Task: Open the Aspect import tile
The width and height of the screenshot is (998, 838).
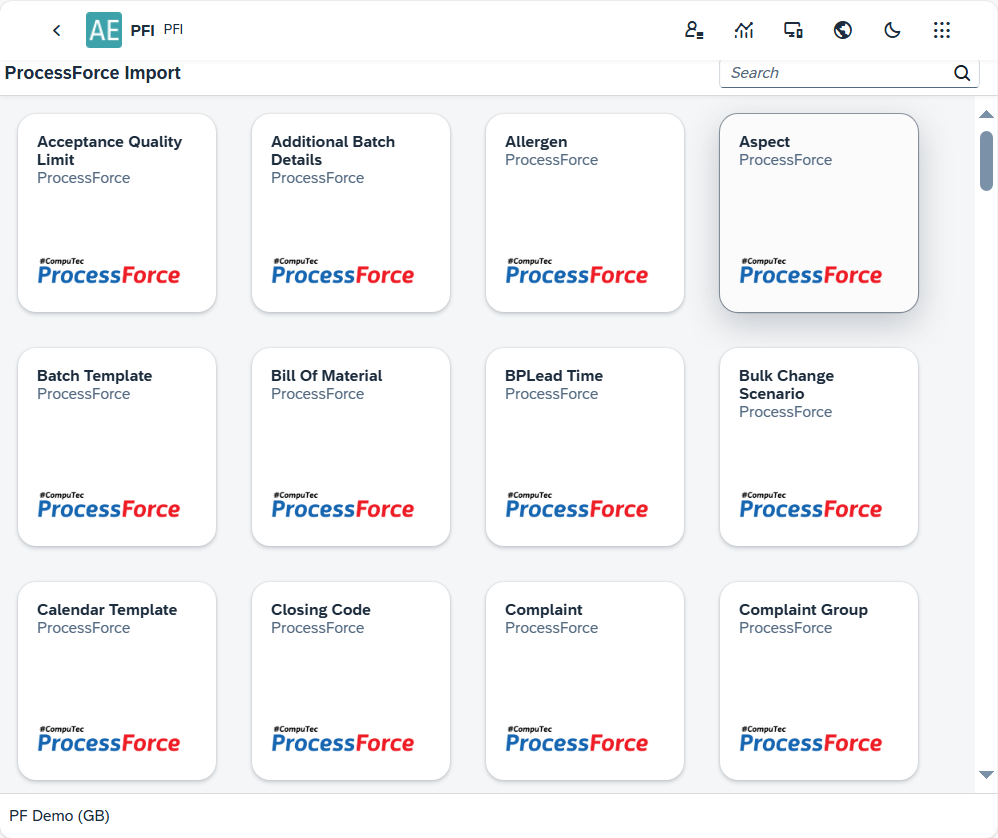Action: pos(818,212)
